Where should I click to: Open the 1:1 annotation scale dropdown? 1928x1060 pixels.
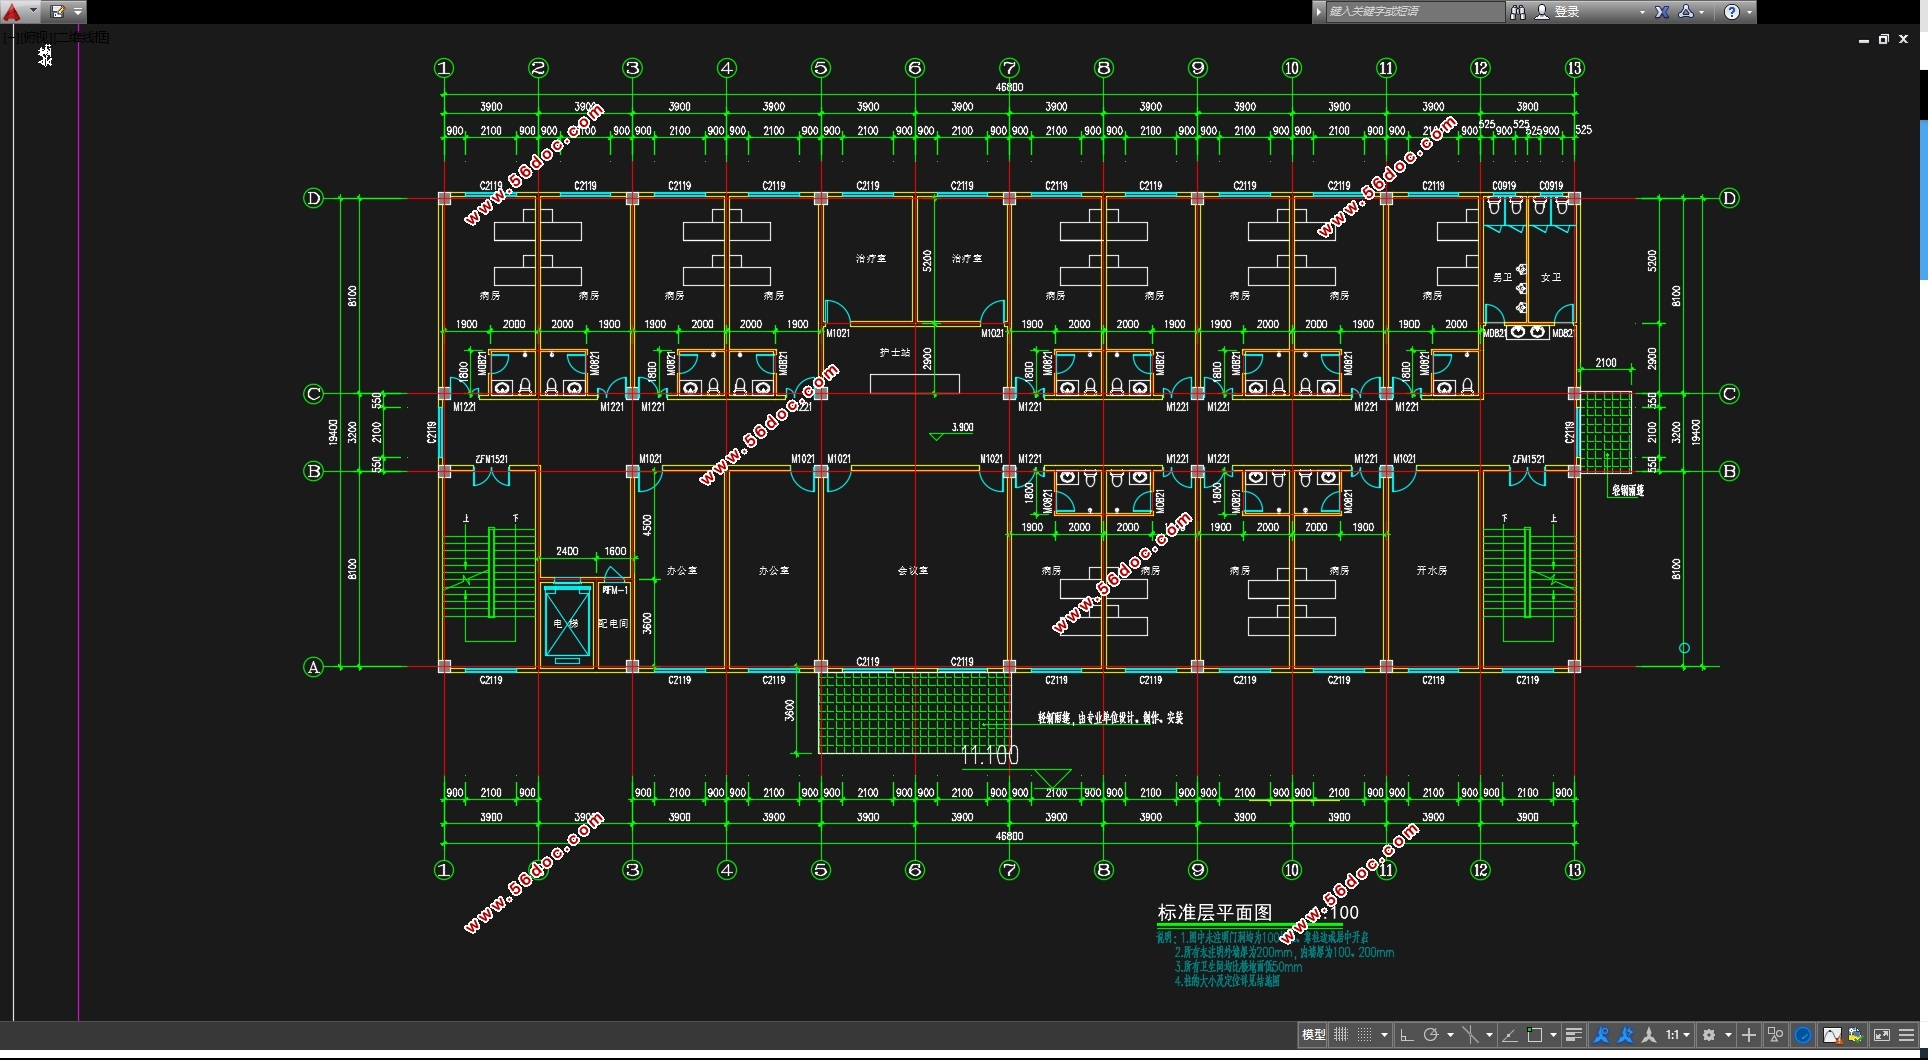click(x=1678, y=1035)
